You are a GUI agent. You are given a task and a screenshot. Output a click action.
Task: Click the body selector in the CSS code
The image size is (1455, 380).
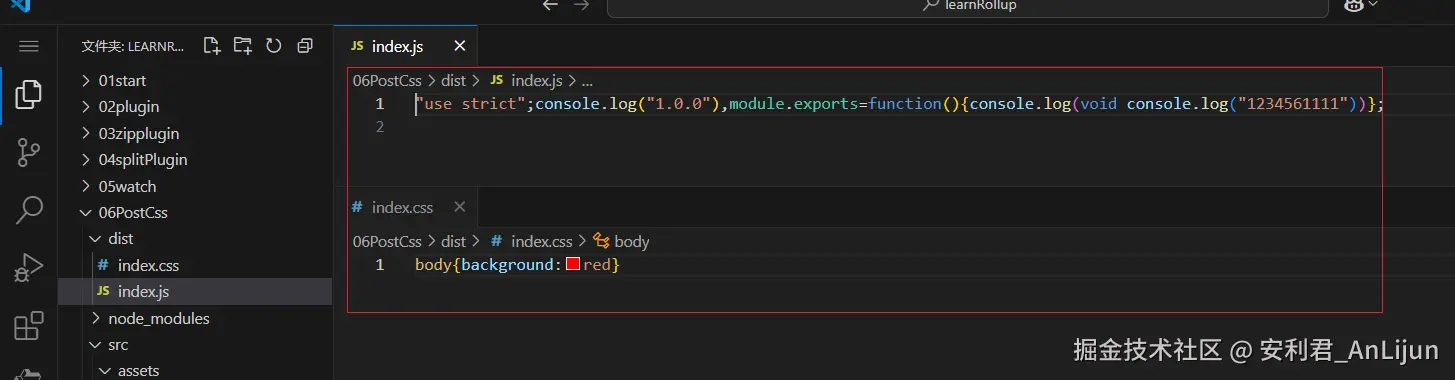point(433,265)
